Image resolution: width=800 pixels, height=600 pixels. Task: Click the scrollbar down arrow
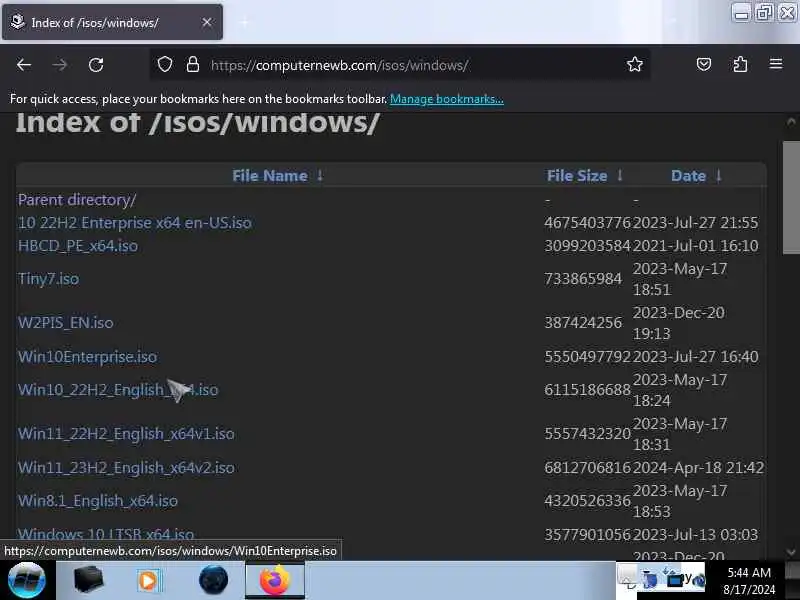pyautogui.click(x=791, y=552)
